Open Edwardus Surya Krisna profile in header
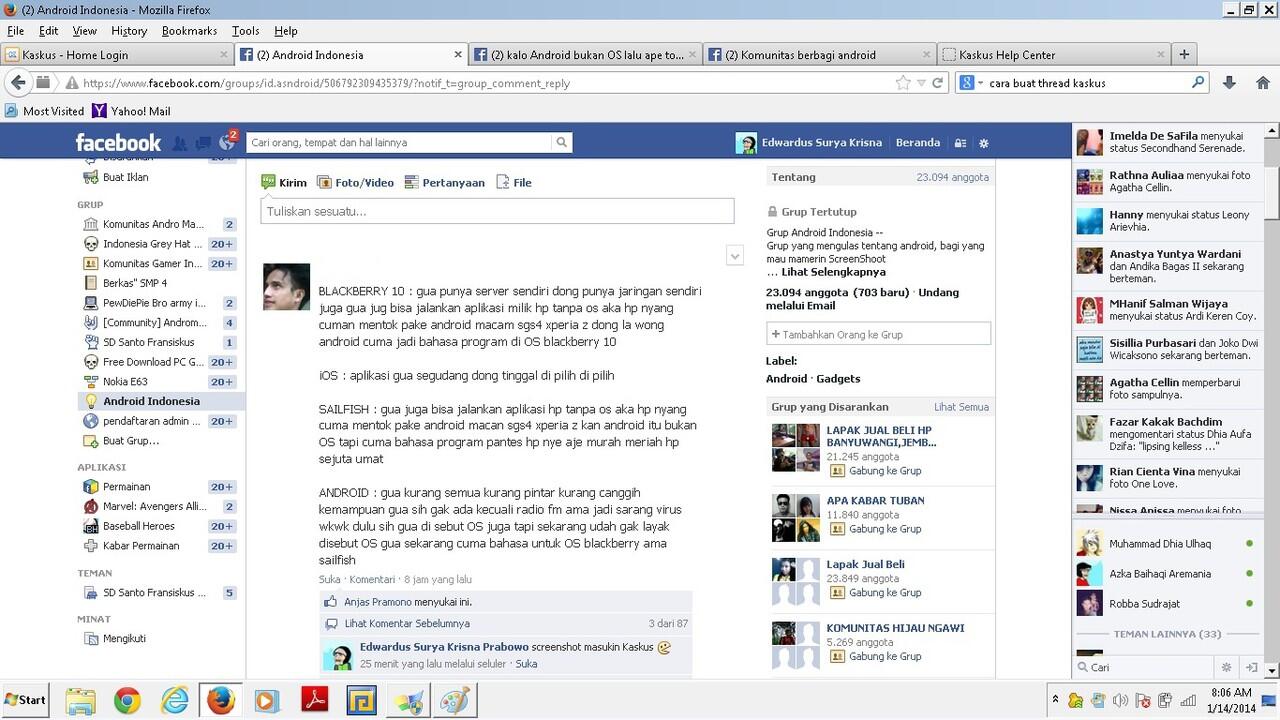Viewport: 1280px width, 720px height. pos(809,143)
